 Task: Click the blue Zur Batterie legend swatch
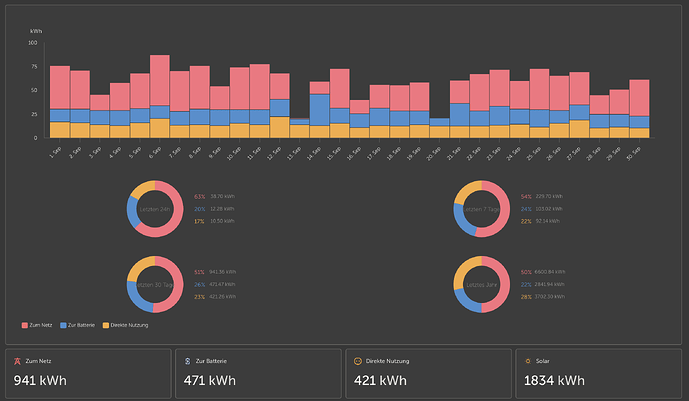[x=63, y=325]
